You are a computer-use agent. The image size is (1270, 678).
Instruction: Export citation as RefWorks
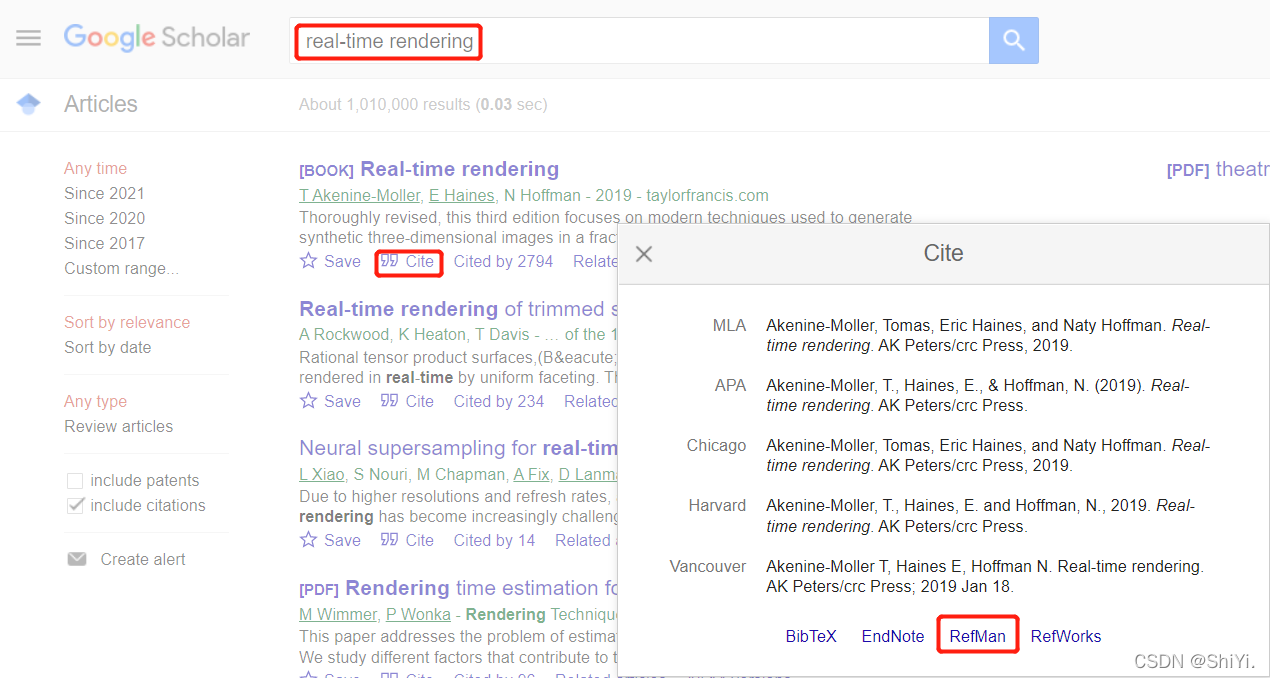pos(1066,636)
